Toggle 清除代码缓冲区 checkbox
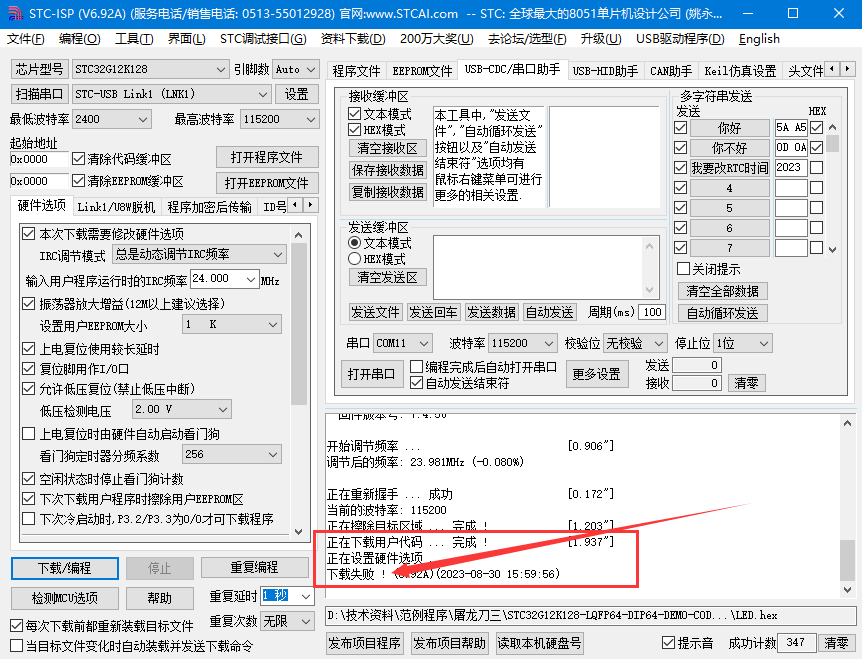Screen dimensions: 862x659 (79, 159)
